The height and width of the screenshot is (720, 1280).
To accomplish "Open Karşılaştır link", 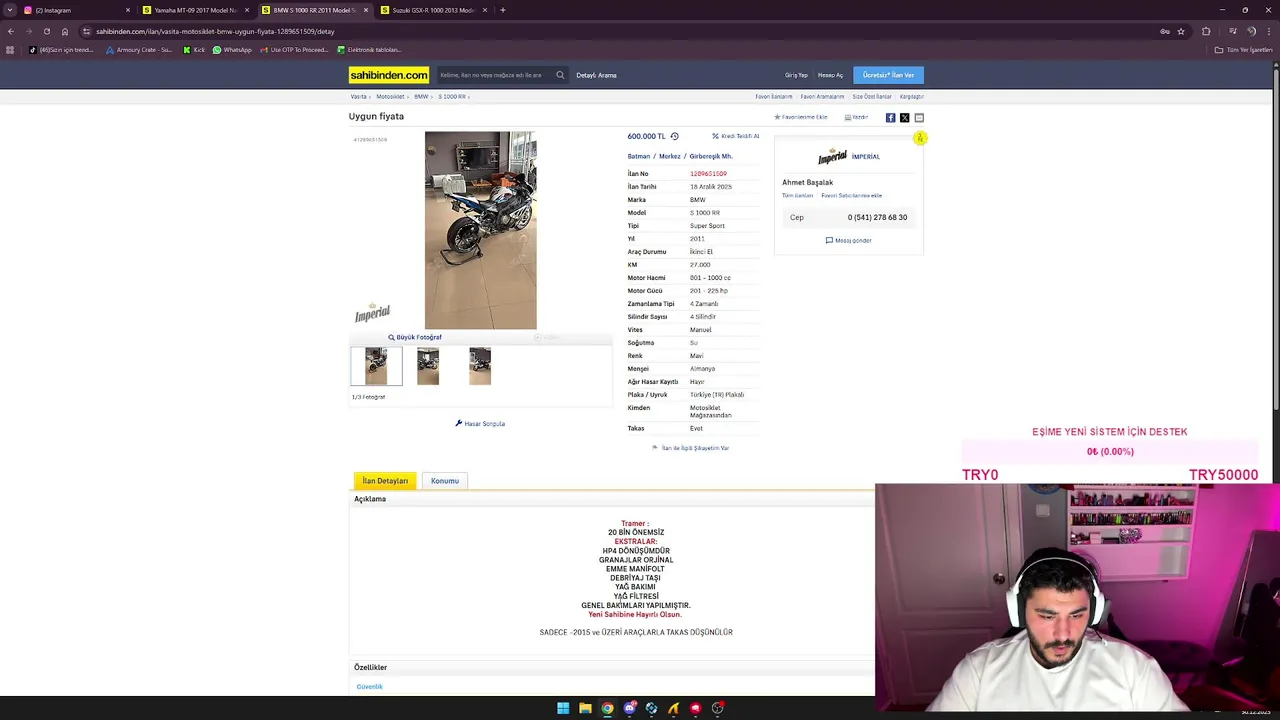I will [x=911, y=97].
